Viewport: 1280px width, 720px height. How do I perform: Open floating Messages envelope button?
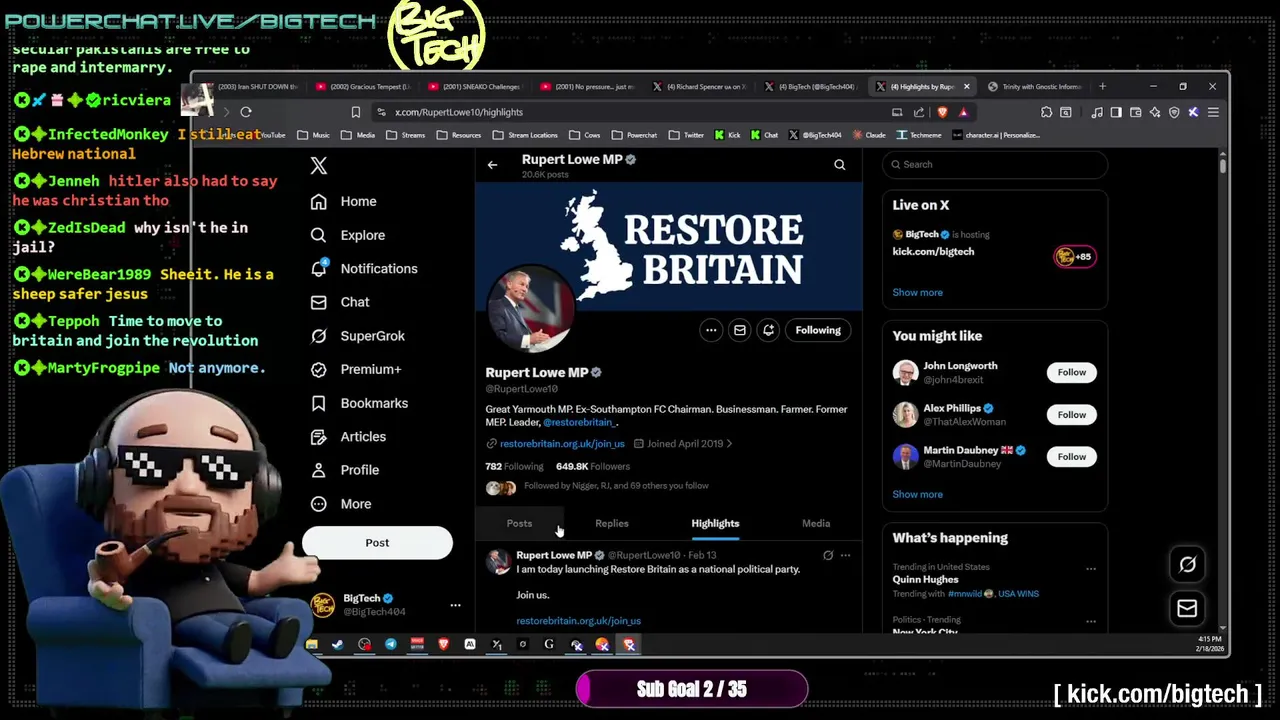click(x=1187, y=609)
